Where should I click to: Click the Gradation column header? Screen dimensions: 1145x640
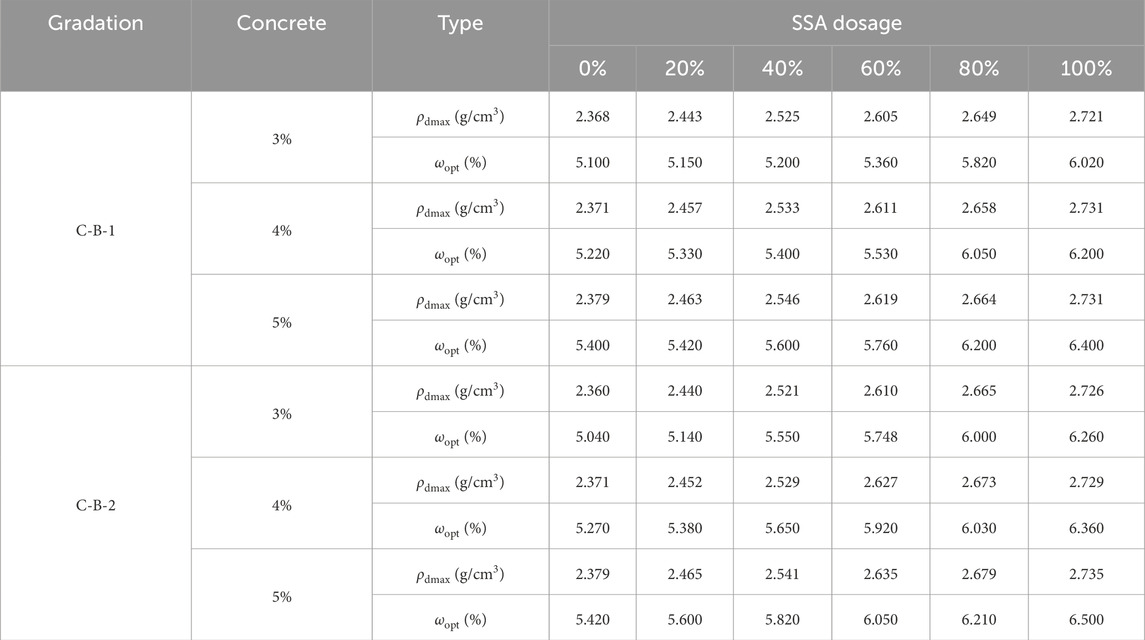point(95,23)
